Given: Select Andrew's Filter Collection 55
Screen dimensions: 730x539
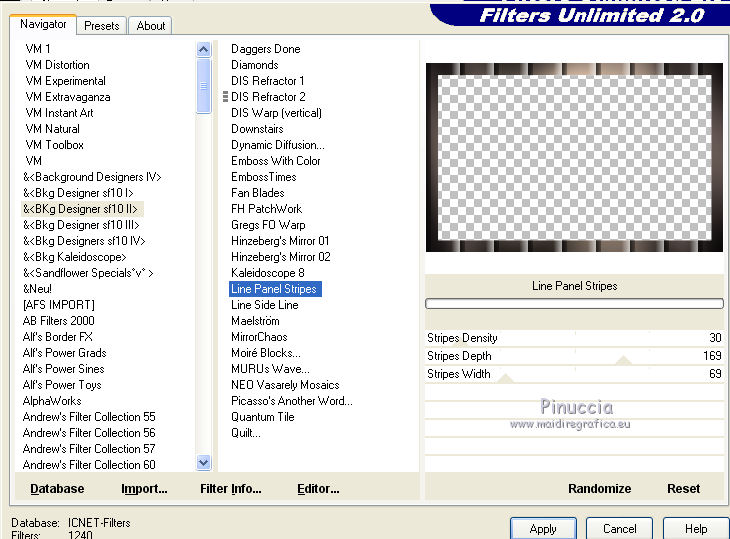Looking at the screenshot, I should 89,417.
